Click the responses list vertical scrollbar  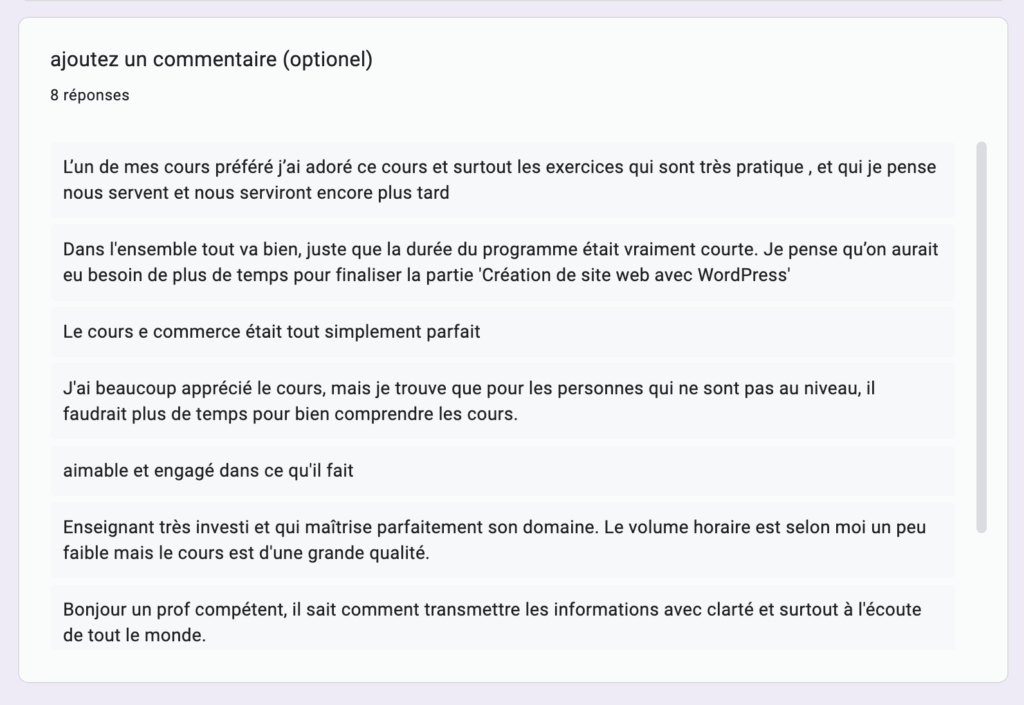[x=981, y=337]
